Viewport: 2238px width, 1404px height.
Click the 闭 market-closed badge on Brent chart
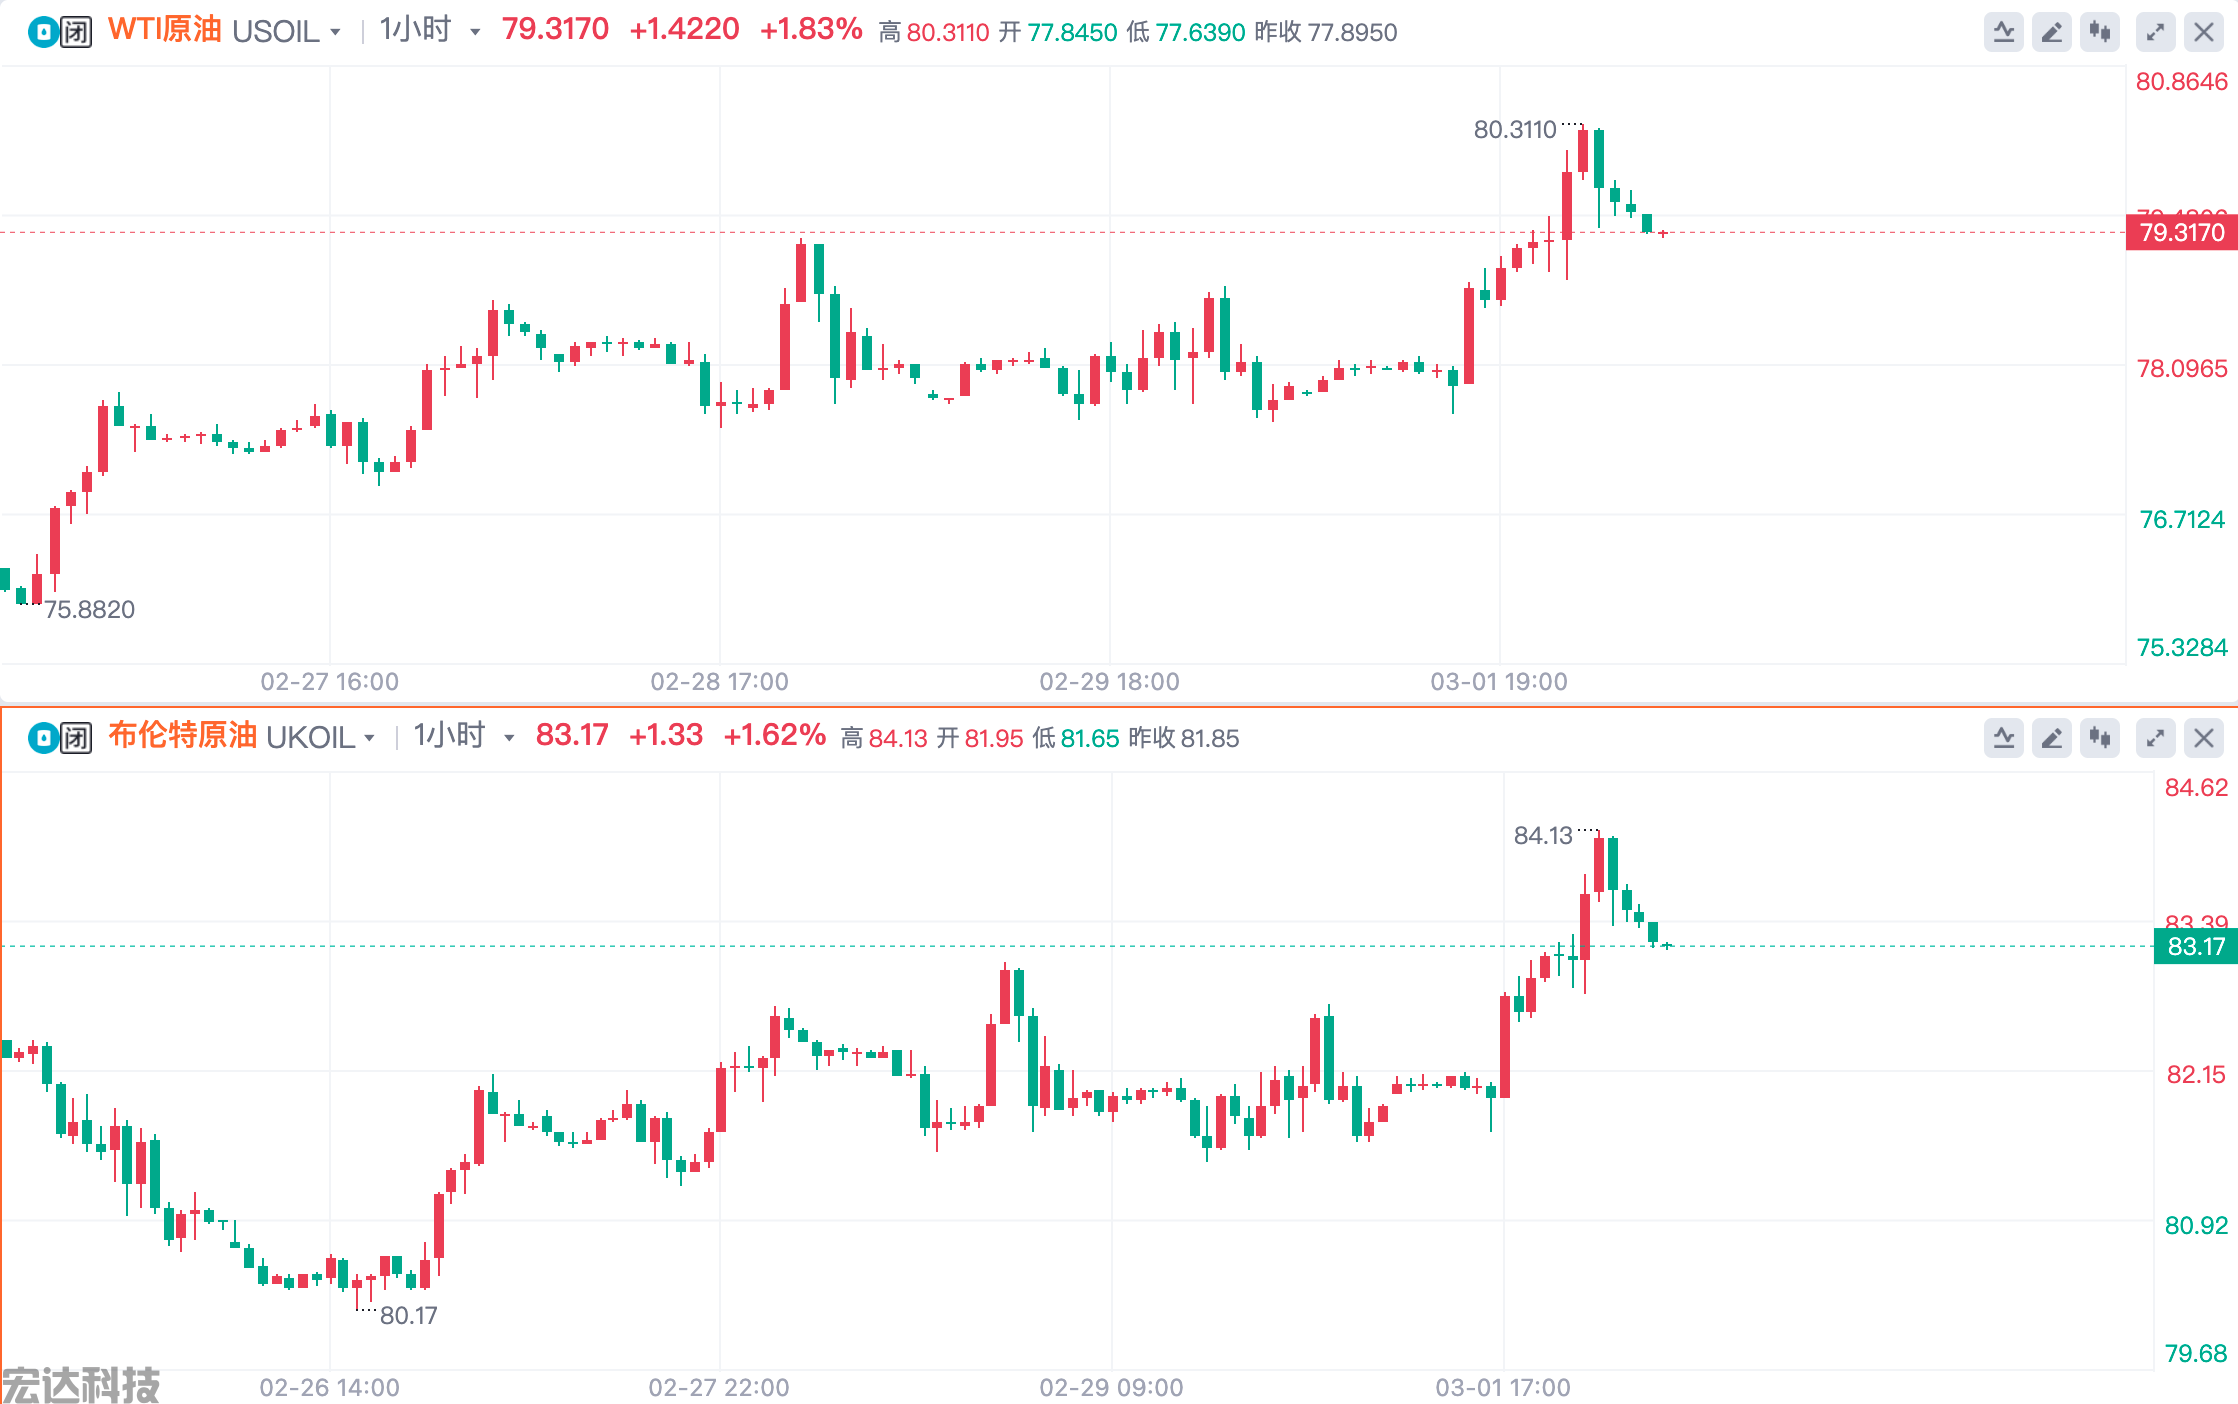(77, 739)
